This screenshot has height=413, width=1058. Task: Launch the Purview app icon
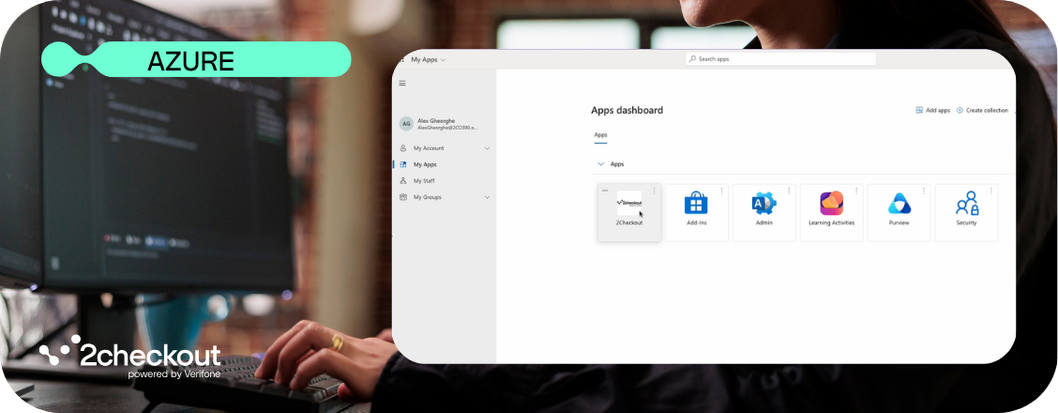(x=899, y=203)
